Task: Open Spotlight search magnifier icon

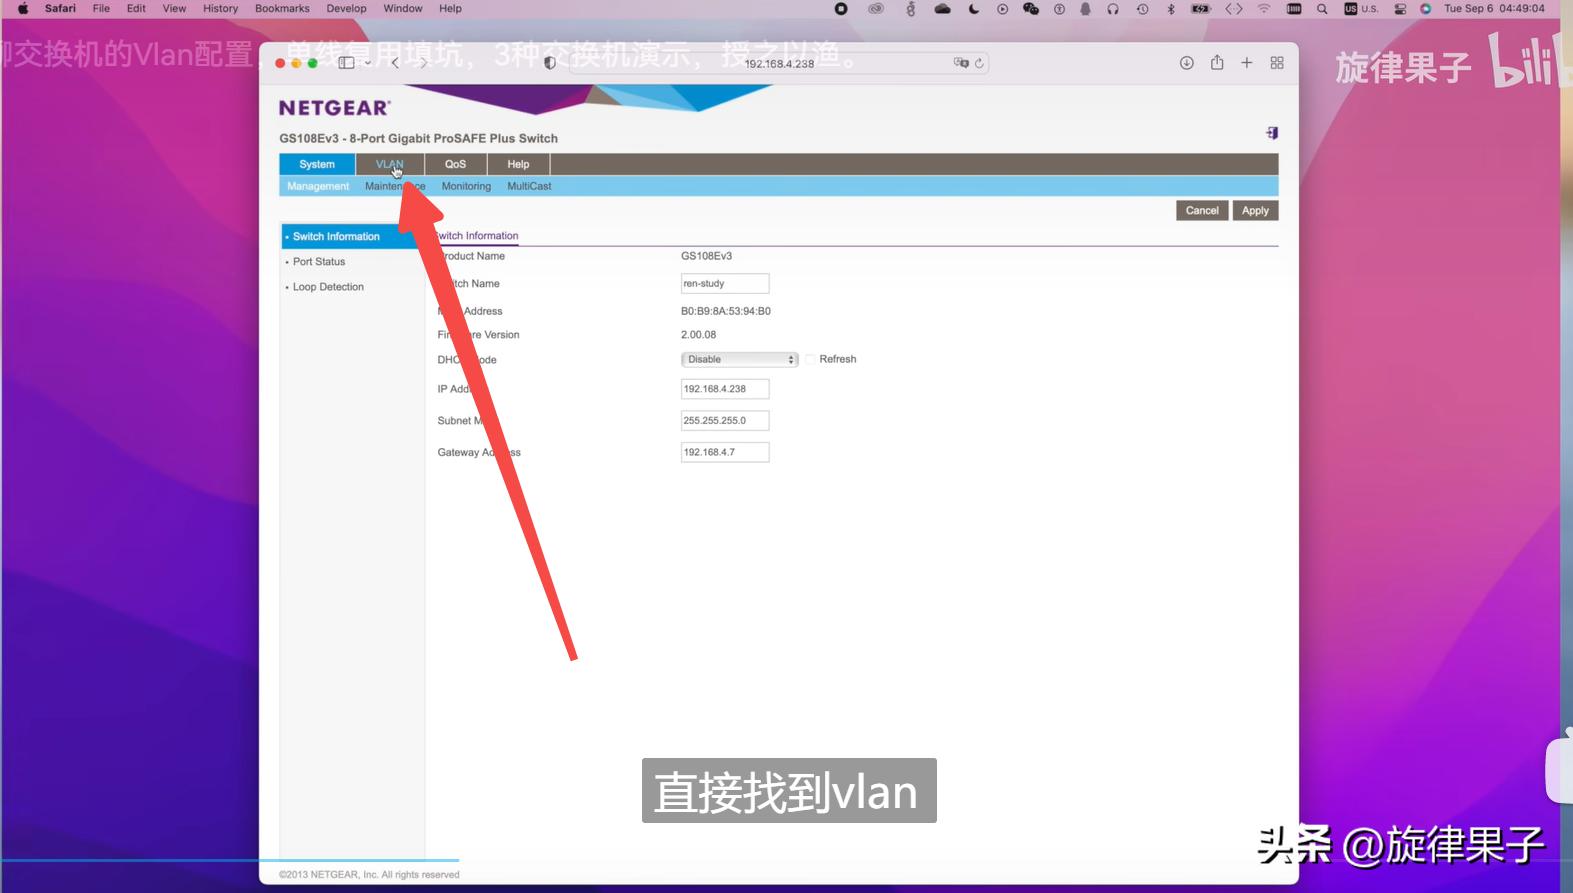Action: click(1322, 8)
